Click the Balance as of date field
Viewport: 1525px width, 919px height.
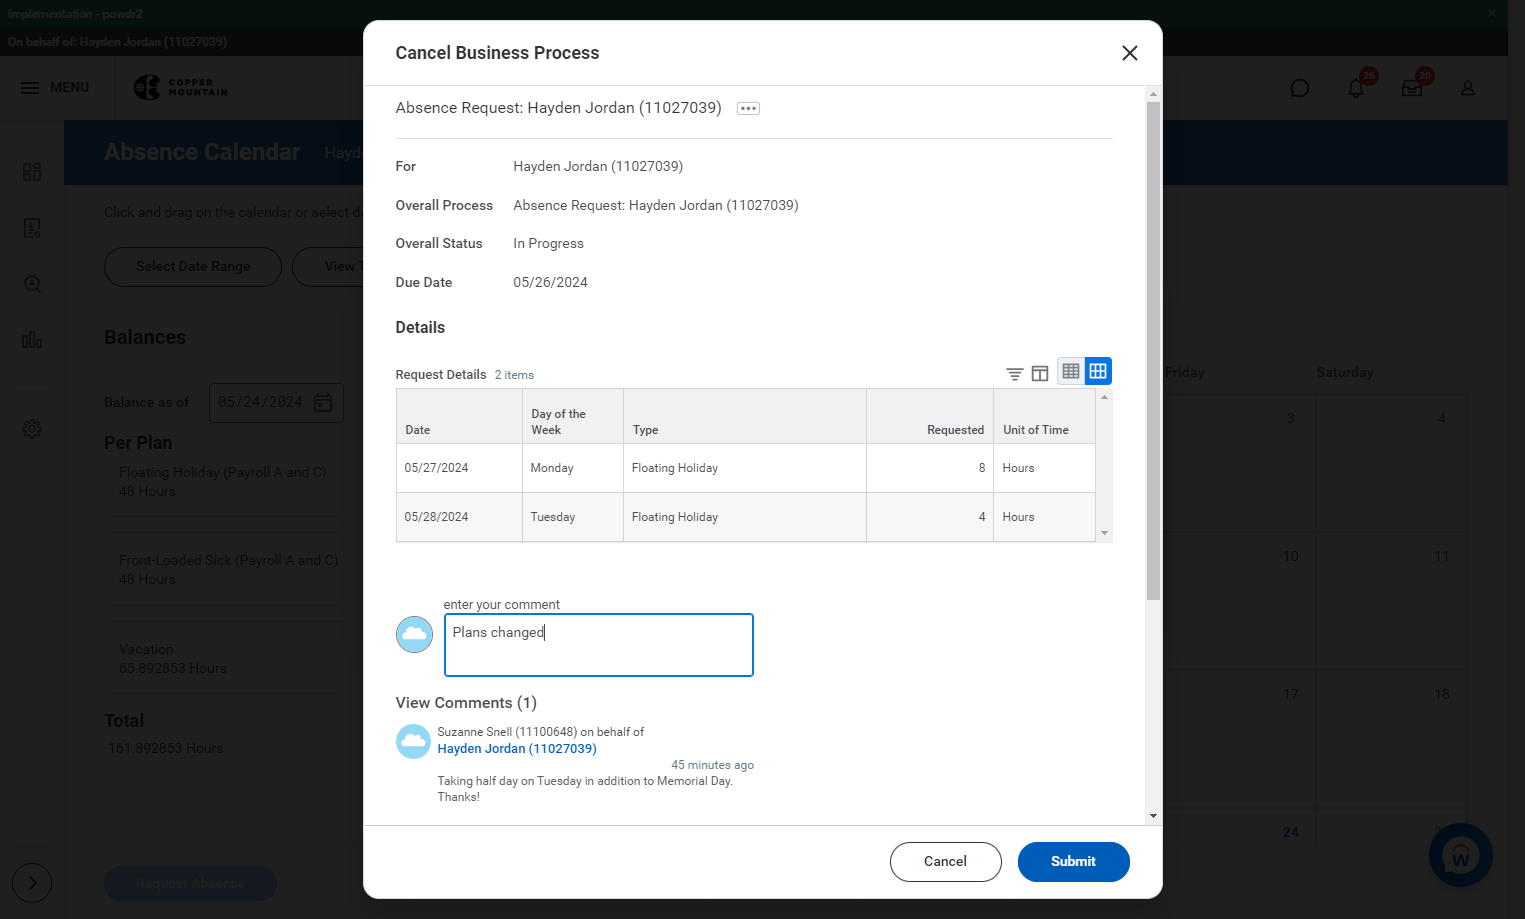pyautogui.click(x=276, y=403)
